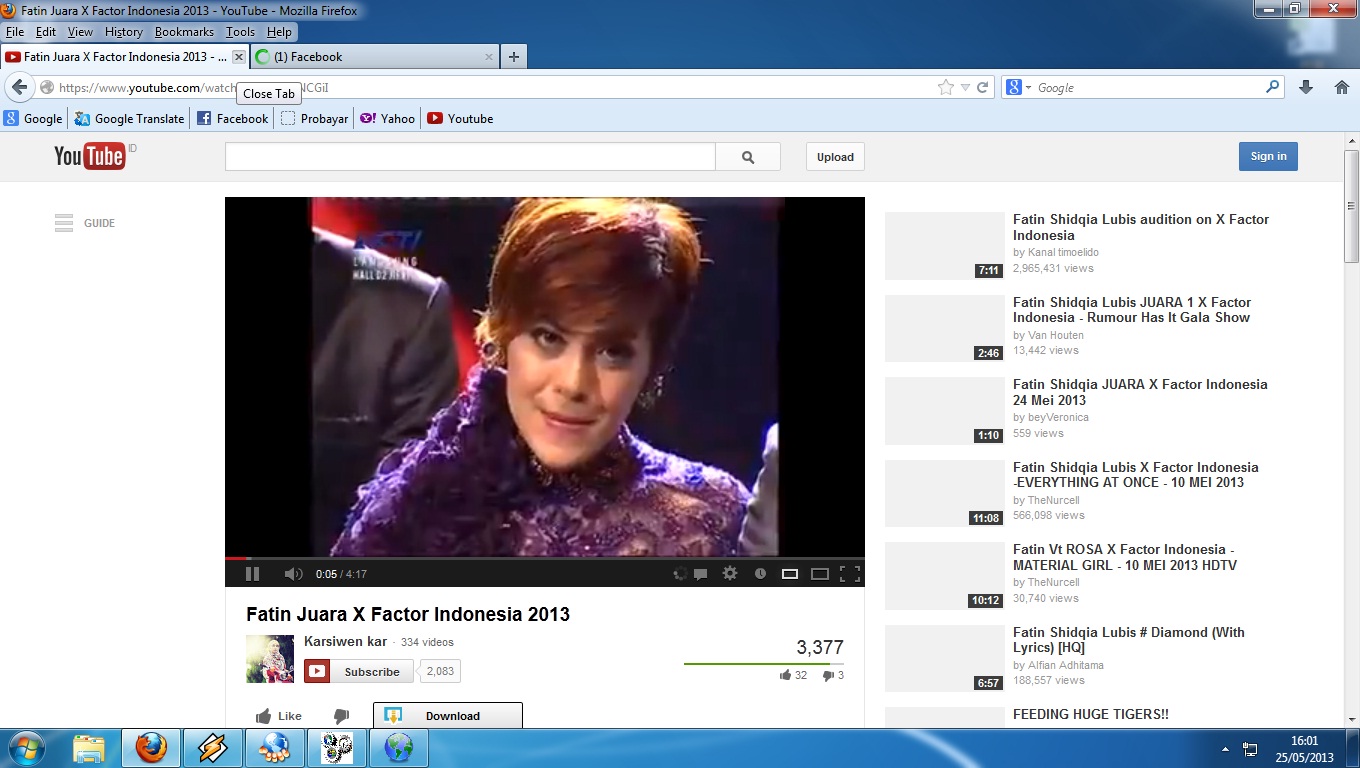This screenshot has width=1360, height=768.
Task: Enter fullscreen video mode
Action: [850, 574]
